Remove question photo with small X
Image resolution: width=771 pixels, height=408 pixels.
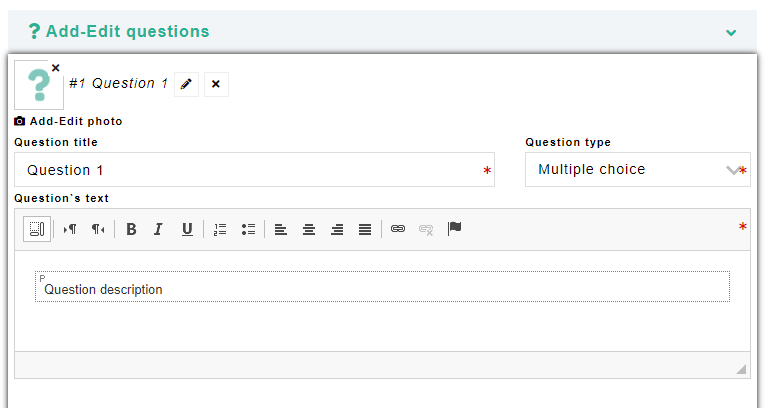(56, 68)
